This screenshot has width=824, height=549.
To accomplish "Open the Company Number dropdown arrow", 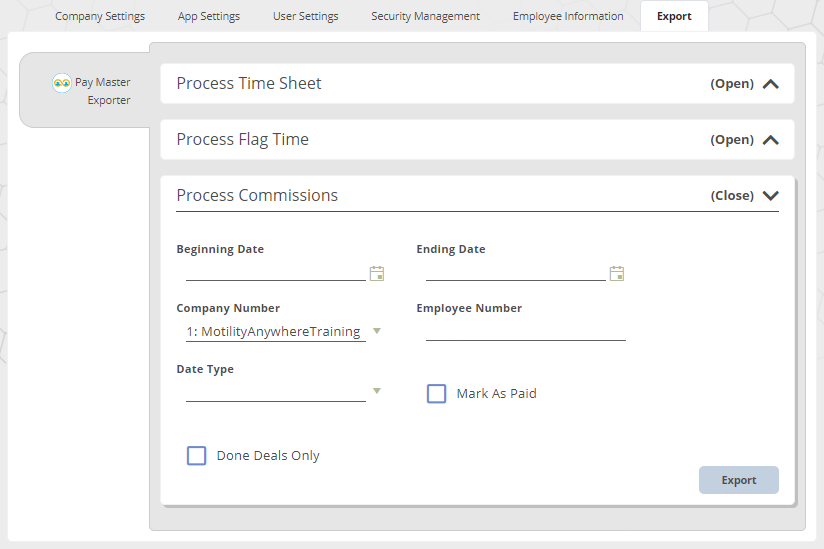I will (x=376, y=331).
